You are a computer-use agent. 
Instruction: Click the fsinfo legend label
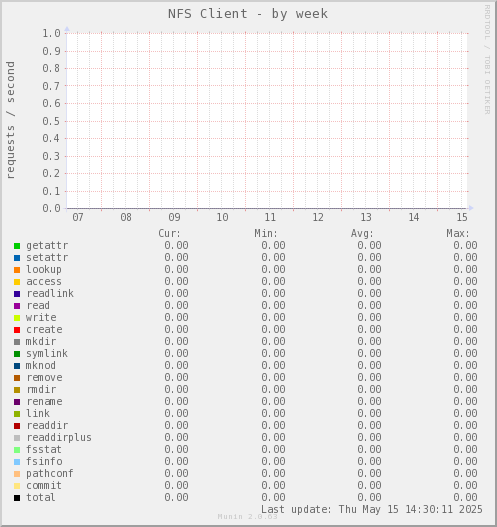coord(44,461)
